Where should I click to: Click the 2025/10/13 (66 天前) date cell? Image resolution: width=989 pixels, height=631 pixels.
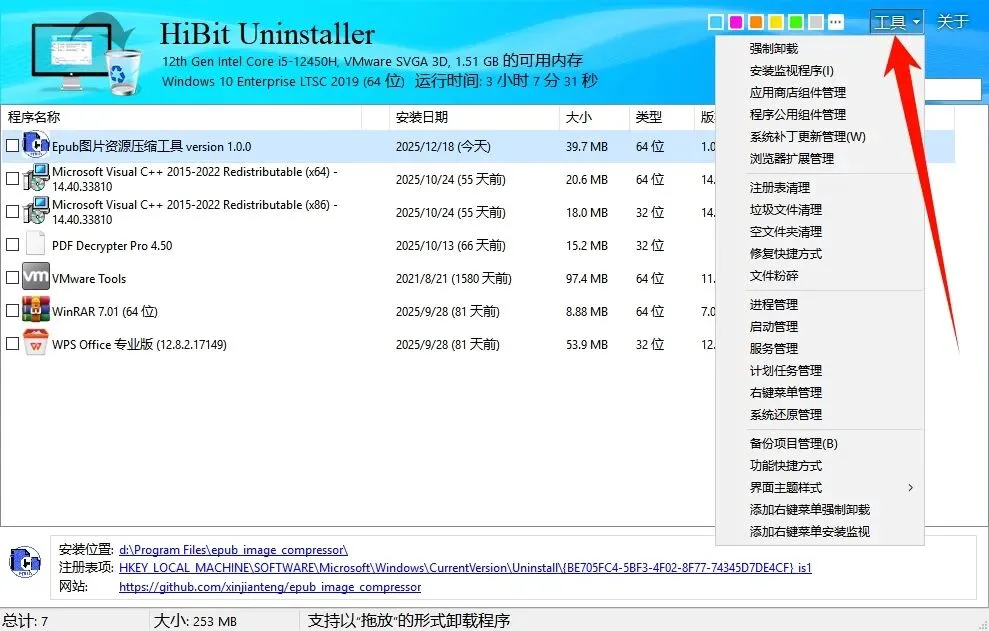click(x=450, y=245)
